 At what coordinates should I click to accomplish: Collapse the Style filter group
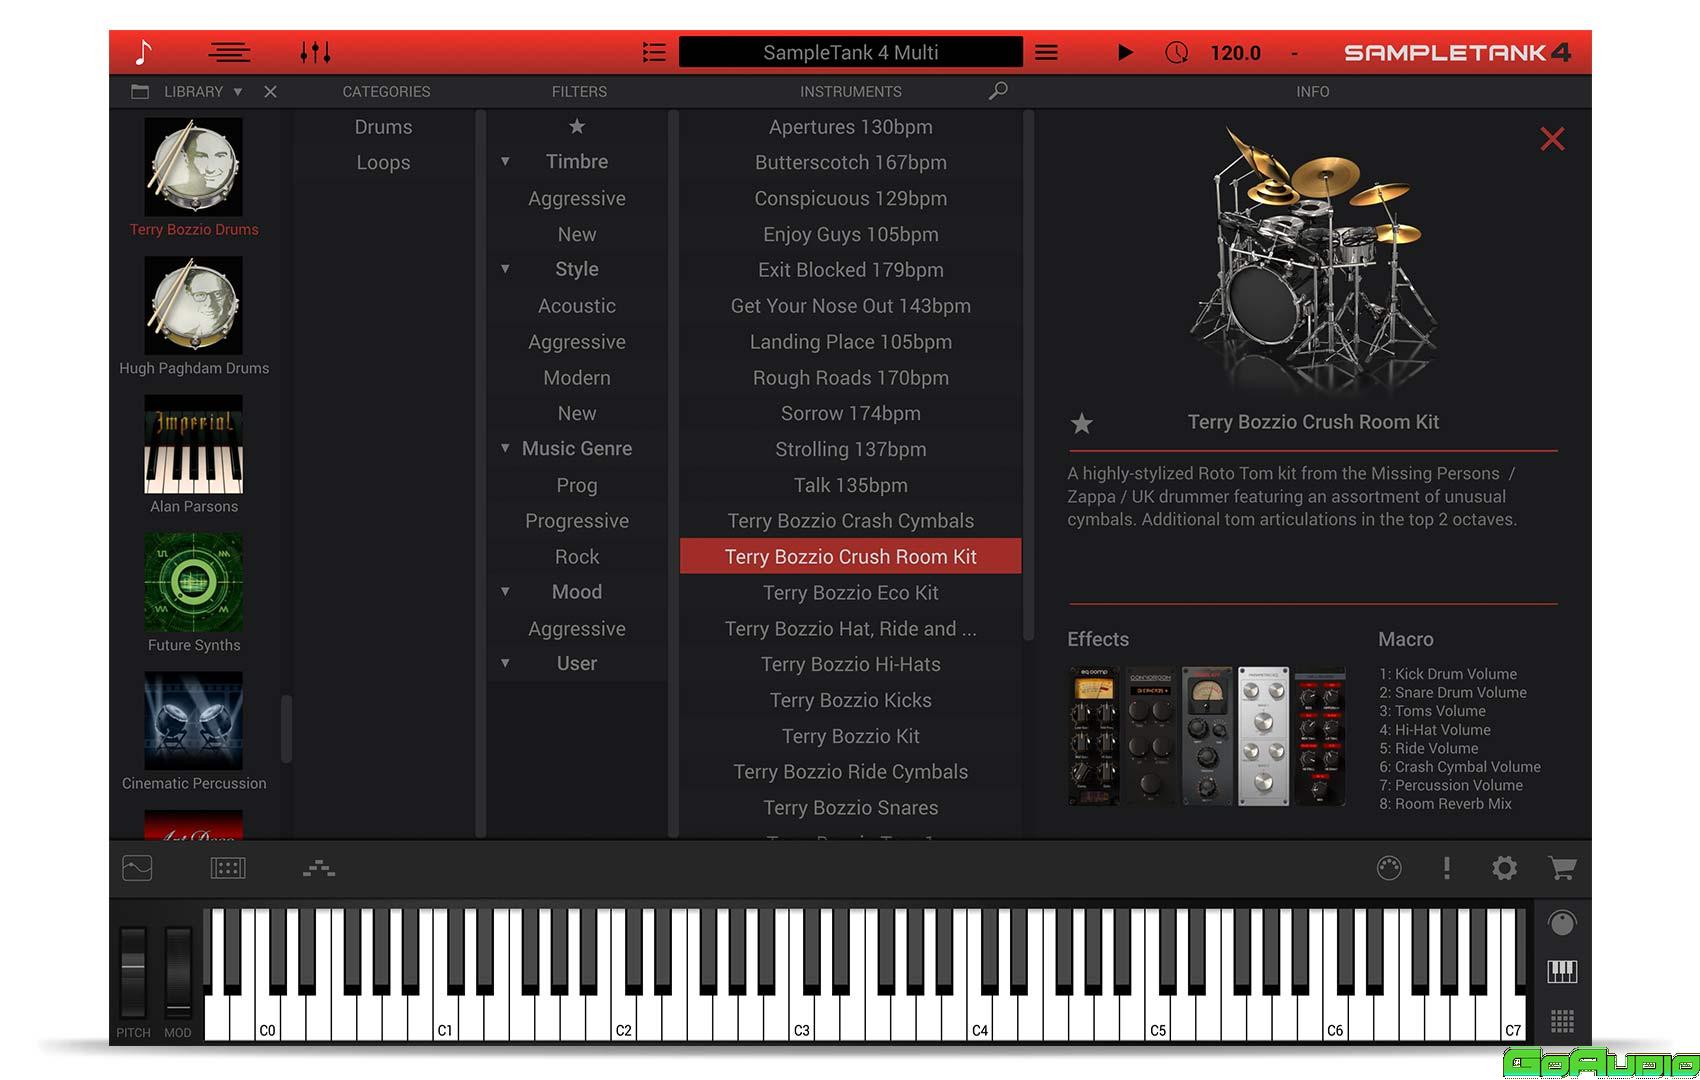pyautogui.click(x=505, y=269)
